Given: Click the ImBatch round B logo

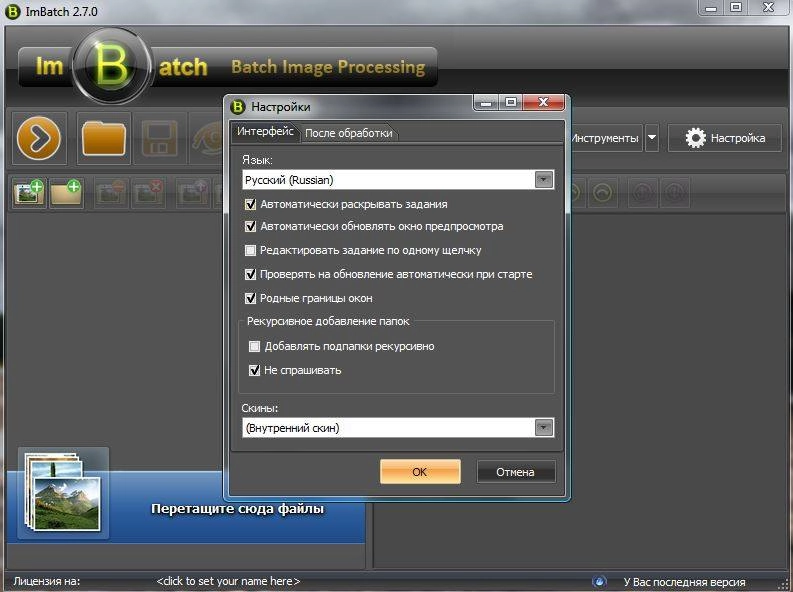Looking at the screenshot, I should [111, 66].
